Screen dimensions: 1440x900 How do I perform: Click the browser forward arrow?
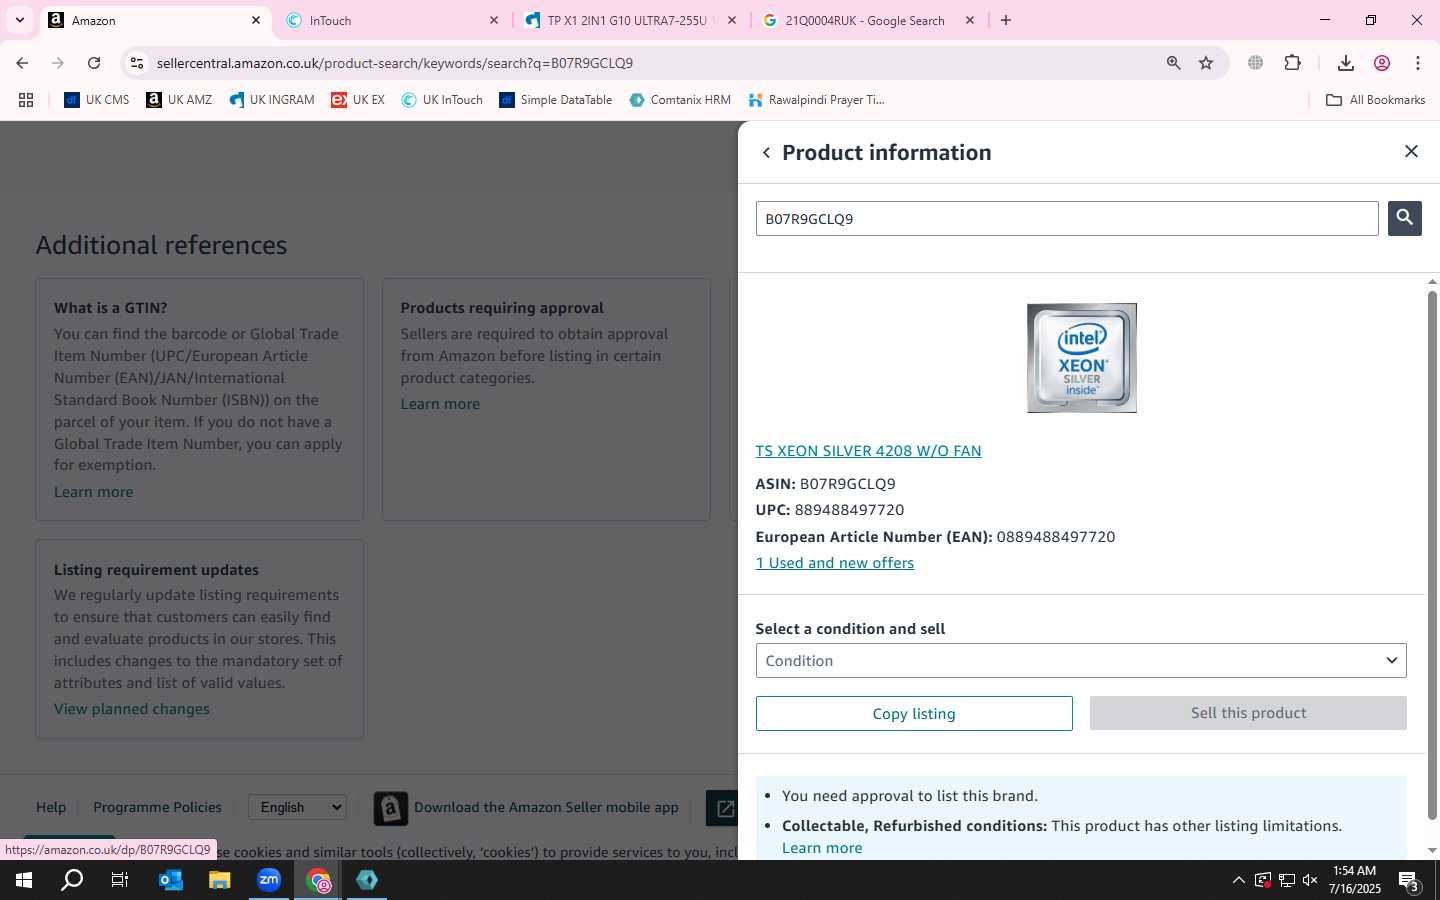(58, 63)
